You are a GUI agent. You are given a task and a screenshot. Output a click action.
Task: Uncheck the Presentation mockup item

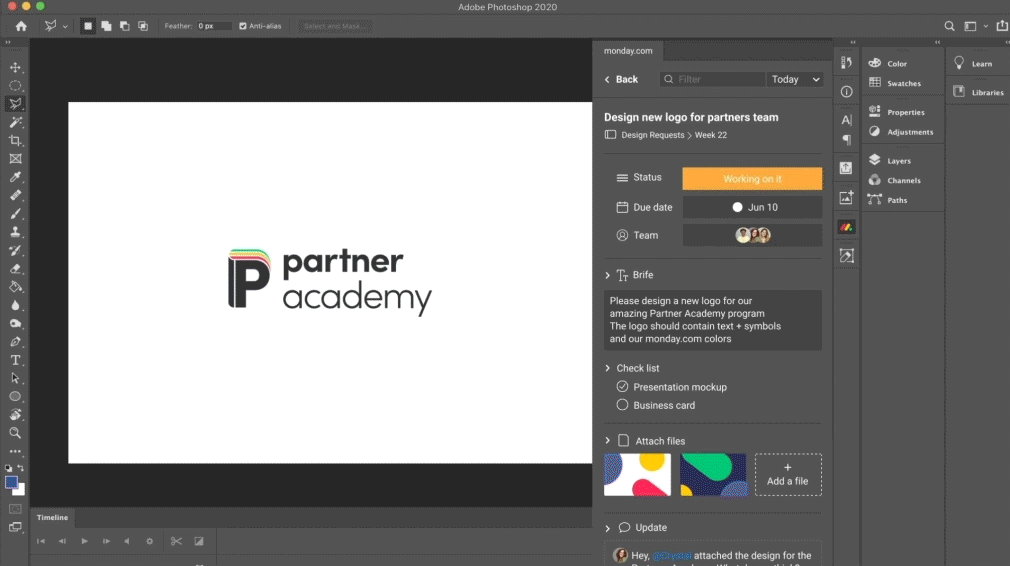pos(622,386)
